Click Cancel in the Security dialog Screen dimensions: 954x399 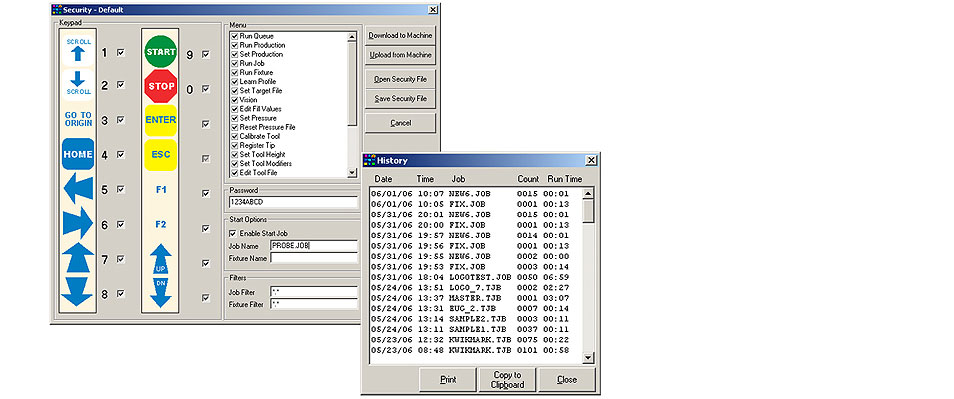click(x=400, y=123)
